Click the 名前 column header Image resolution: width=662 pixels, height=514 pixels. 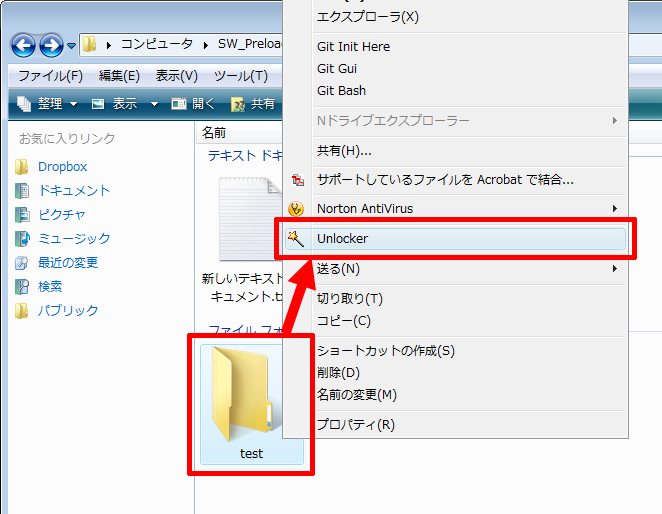[214, 133]
